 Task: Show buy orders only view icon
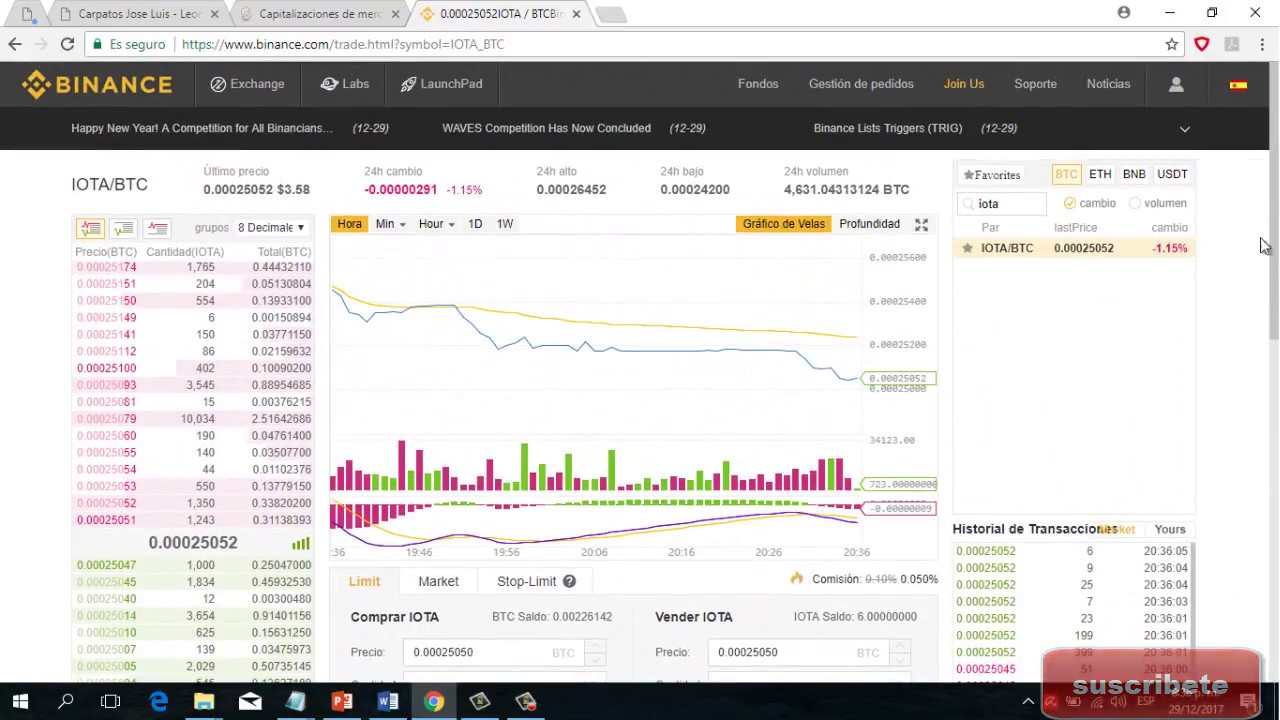(x=123, y=228)
